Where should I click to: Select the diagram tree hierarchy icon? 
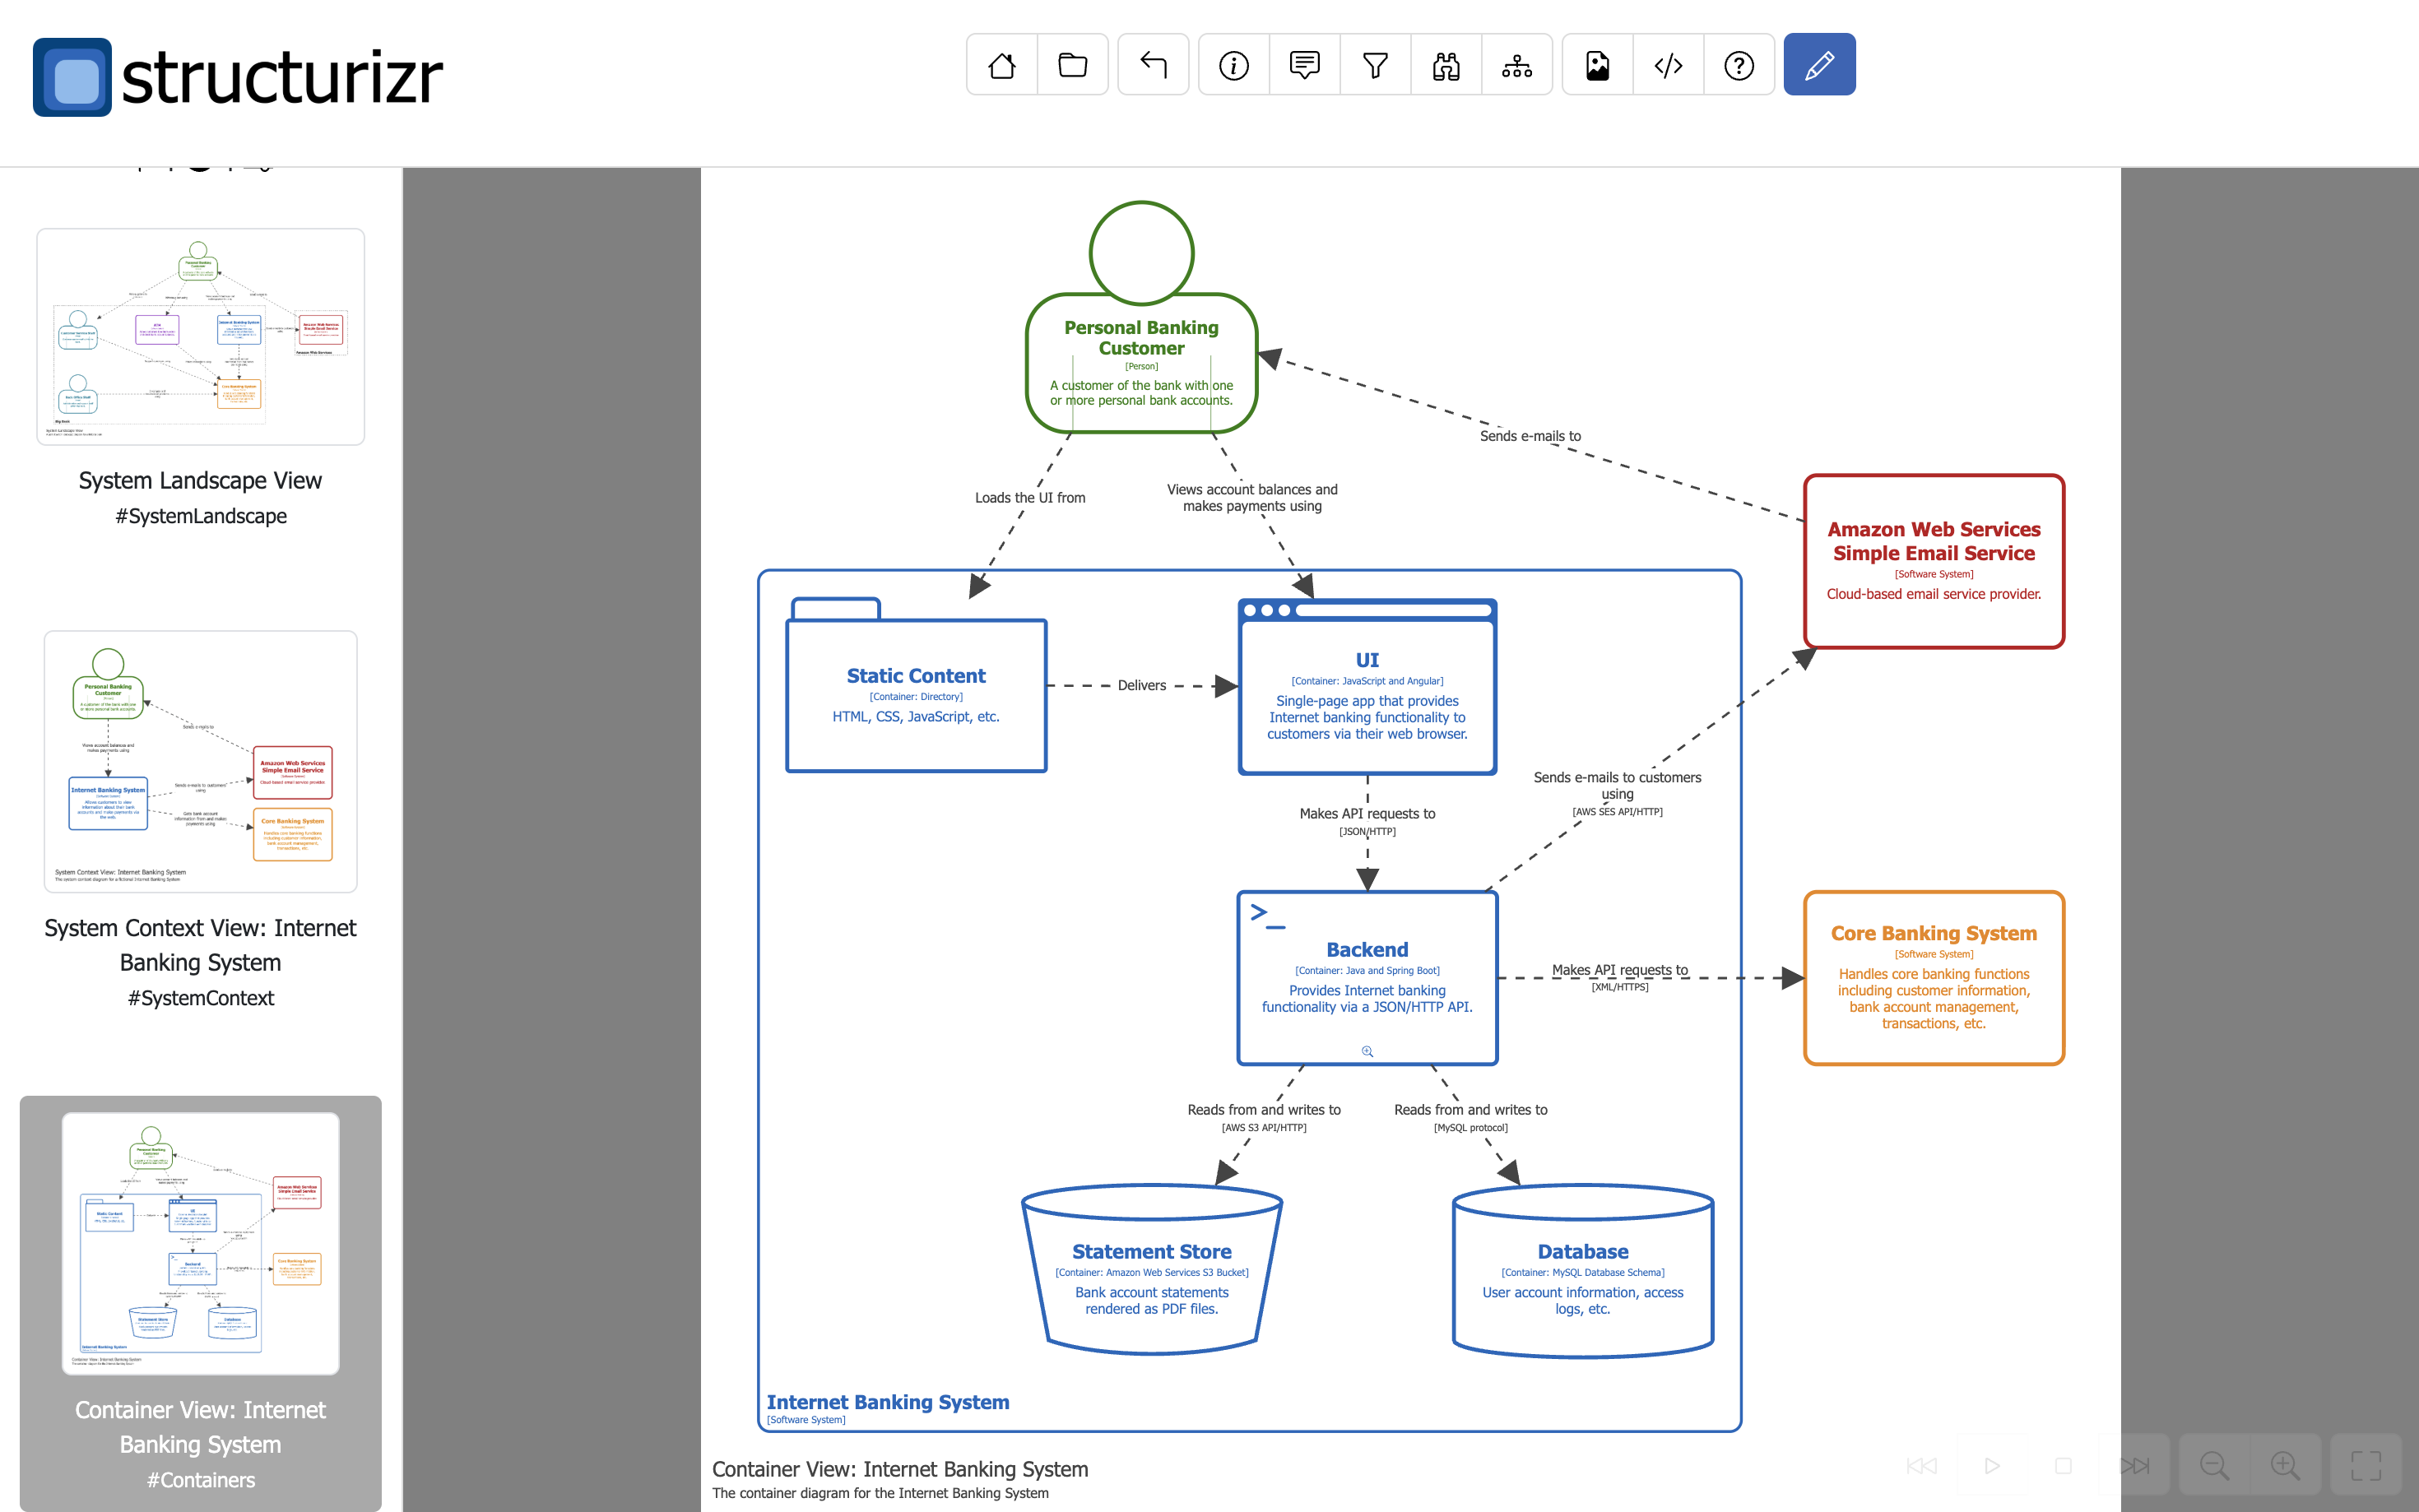click(1516, 65)
